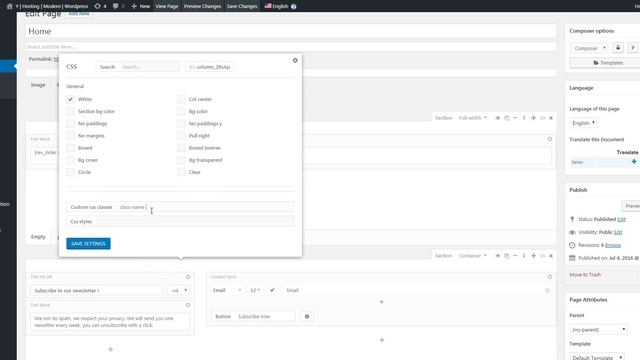Click the plus icon in the Container section toolbar
Viewport: 640px width, 360px height.
[x=533, y=256]
